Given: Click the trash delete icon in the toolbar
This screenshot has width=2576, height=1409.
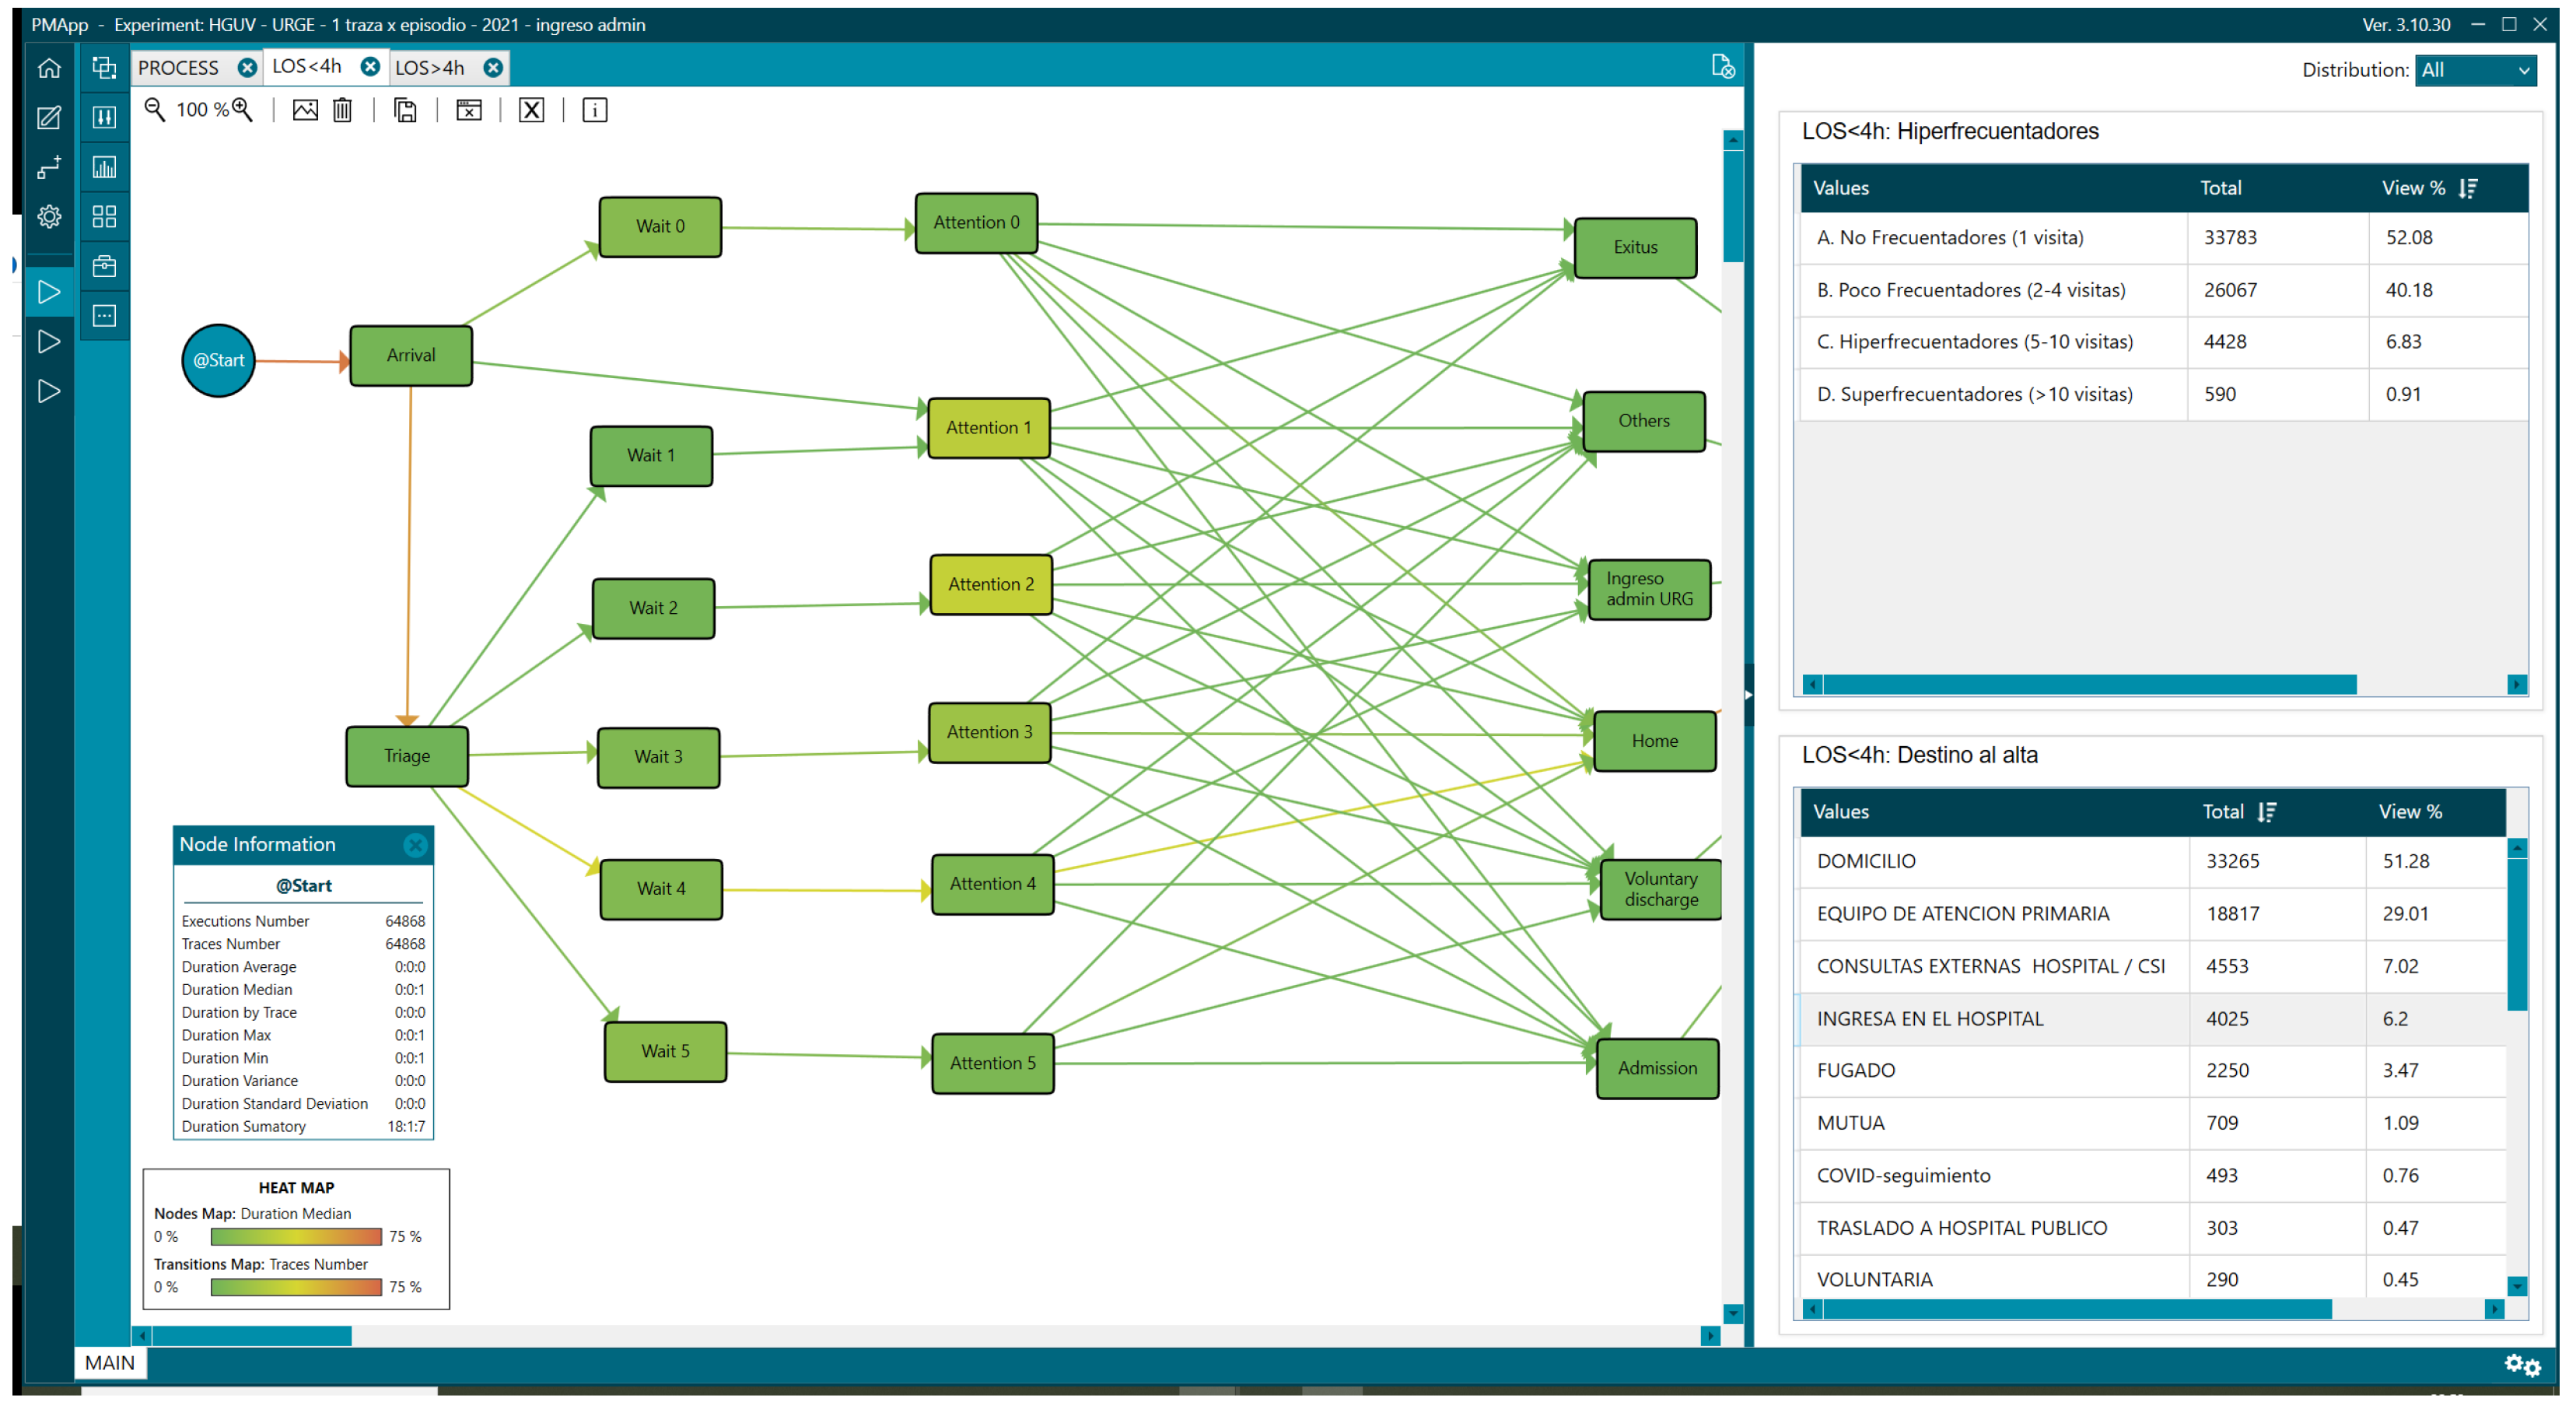Looking at the screenshot, I should [342, 110].
